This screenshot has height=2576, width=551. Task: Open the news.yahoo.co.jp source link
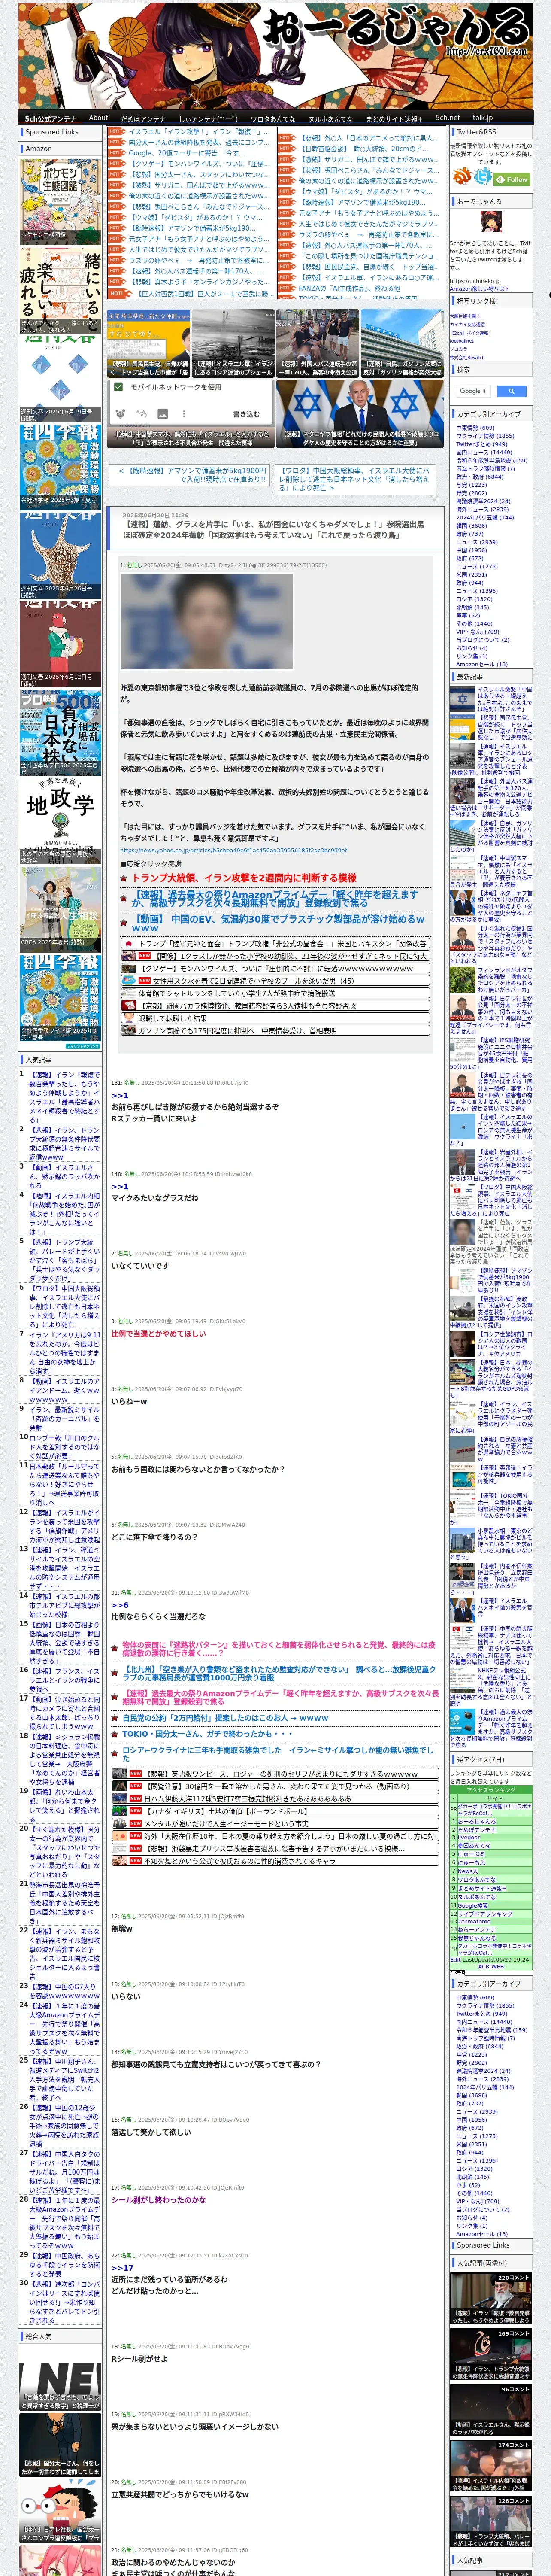233,851
